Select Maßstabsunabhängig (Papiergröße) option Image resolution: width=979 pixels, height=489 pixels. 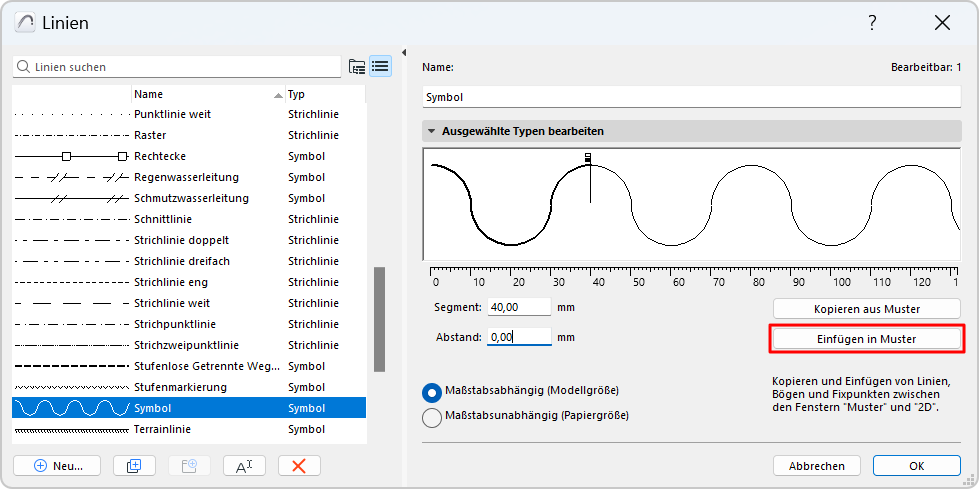[433, 418]
